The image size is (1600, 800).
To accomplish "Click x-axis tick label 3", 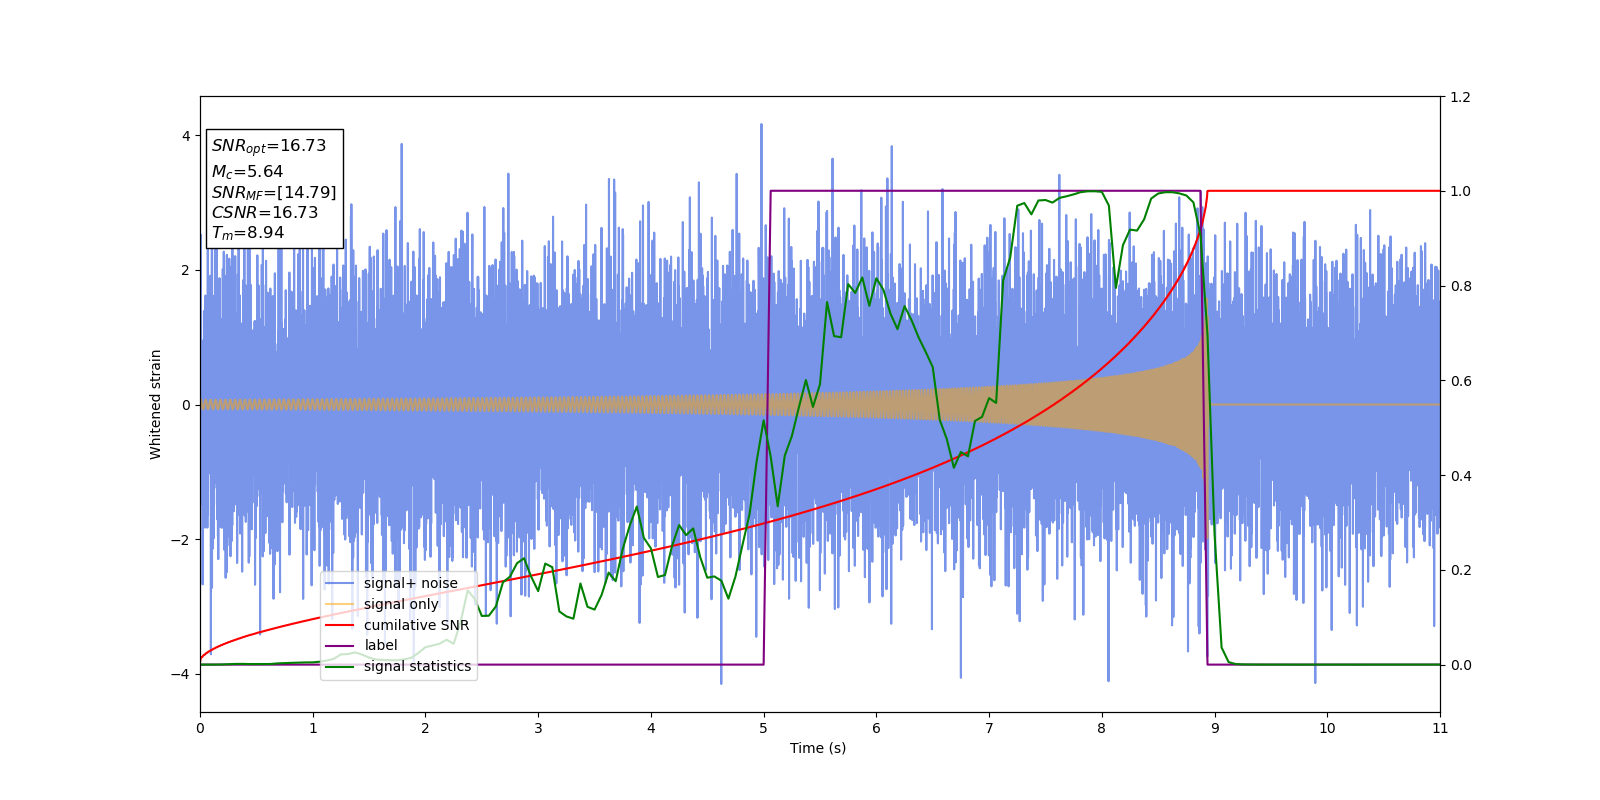I will tap(538, 728).
